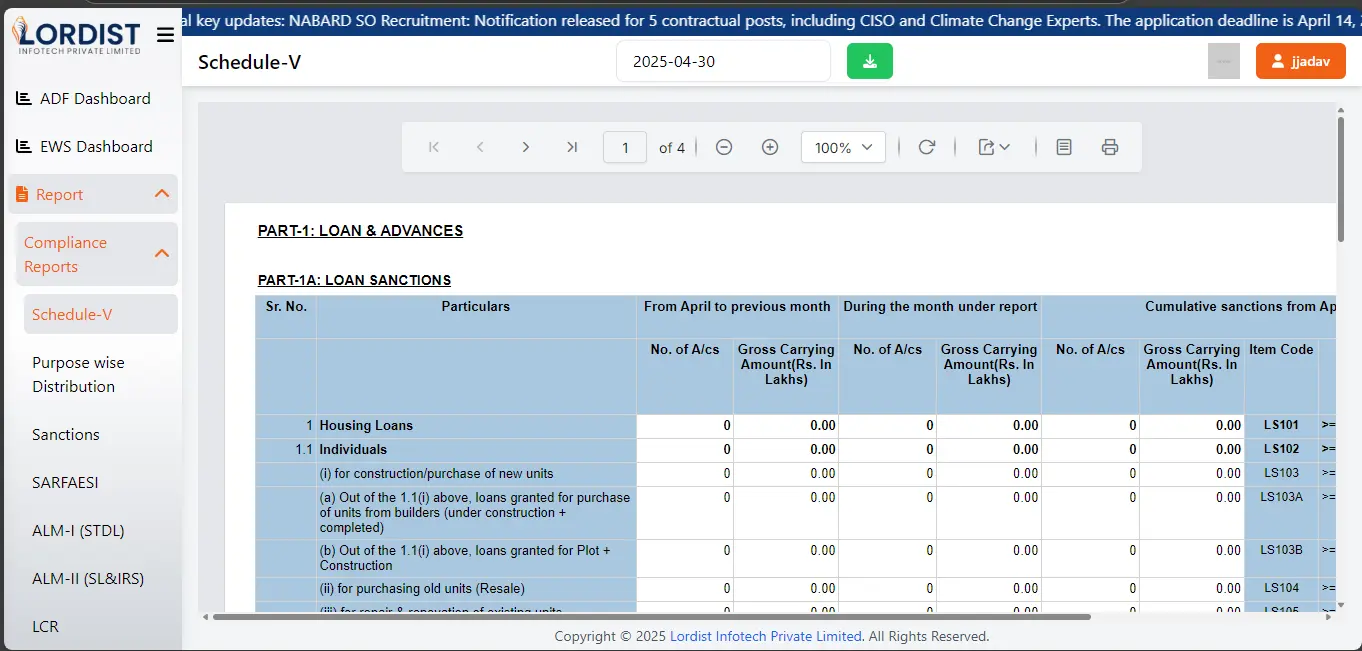This screenshot has width=1362, height=651.
Task: Open the sidebar hamburger menu
Action: (x=165, y=33)
